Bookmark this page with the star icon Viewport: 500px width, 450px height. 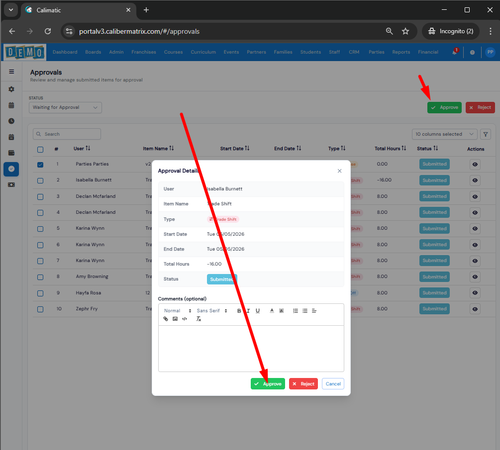click(405, 31)
